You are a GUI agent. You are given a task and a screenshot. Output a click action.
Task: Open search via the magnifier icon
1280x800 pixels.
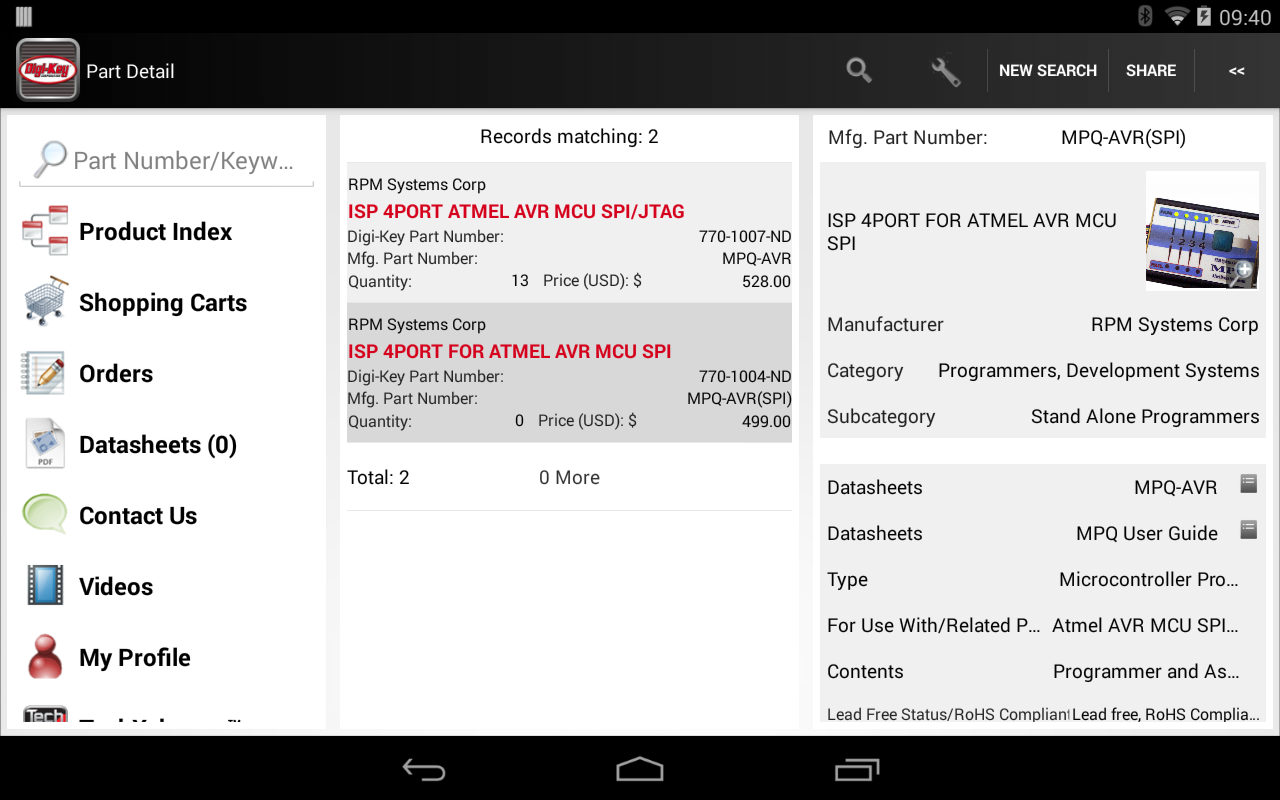pyautogui.click(x=858, y=70)
